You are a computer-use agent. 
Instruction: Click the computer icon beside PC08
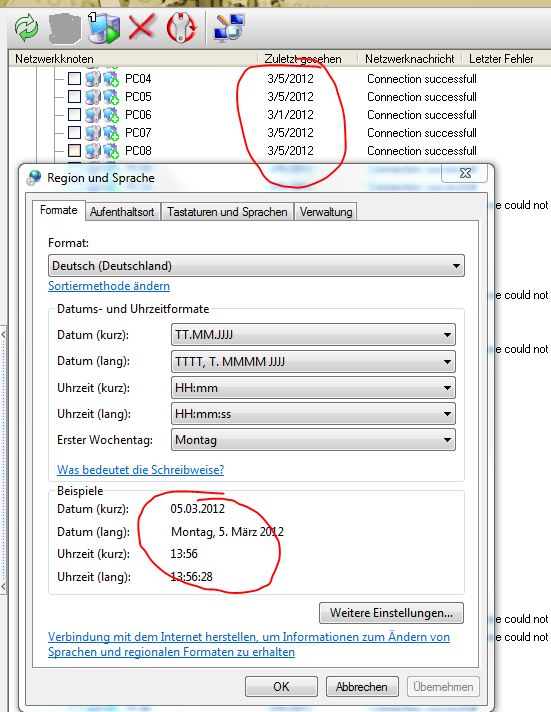coord(93,151)
